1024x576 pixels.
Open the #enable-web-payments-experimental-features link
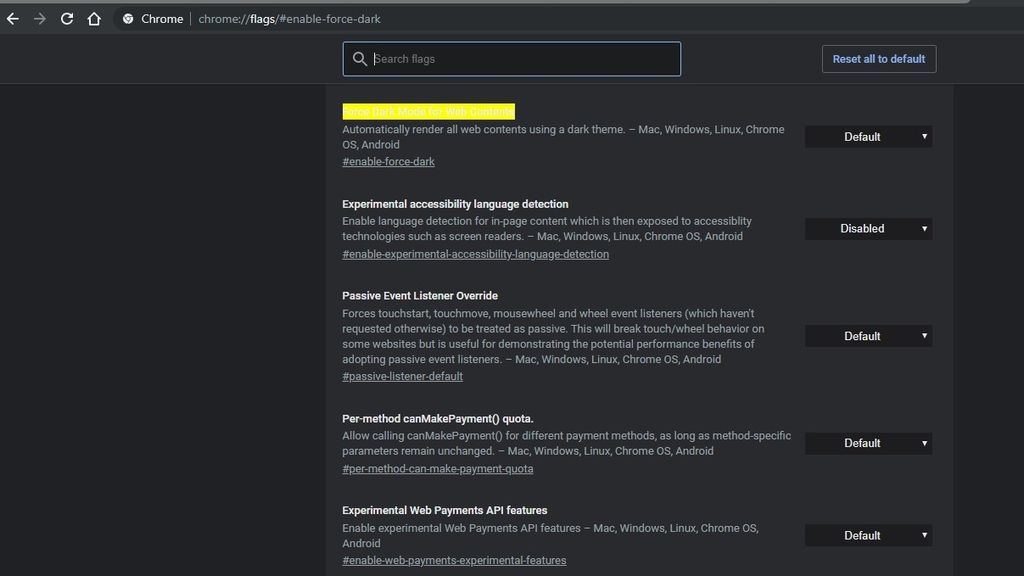pos(456,561)
